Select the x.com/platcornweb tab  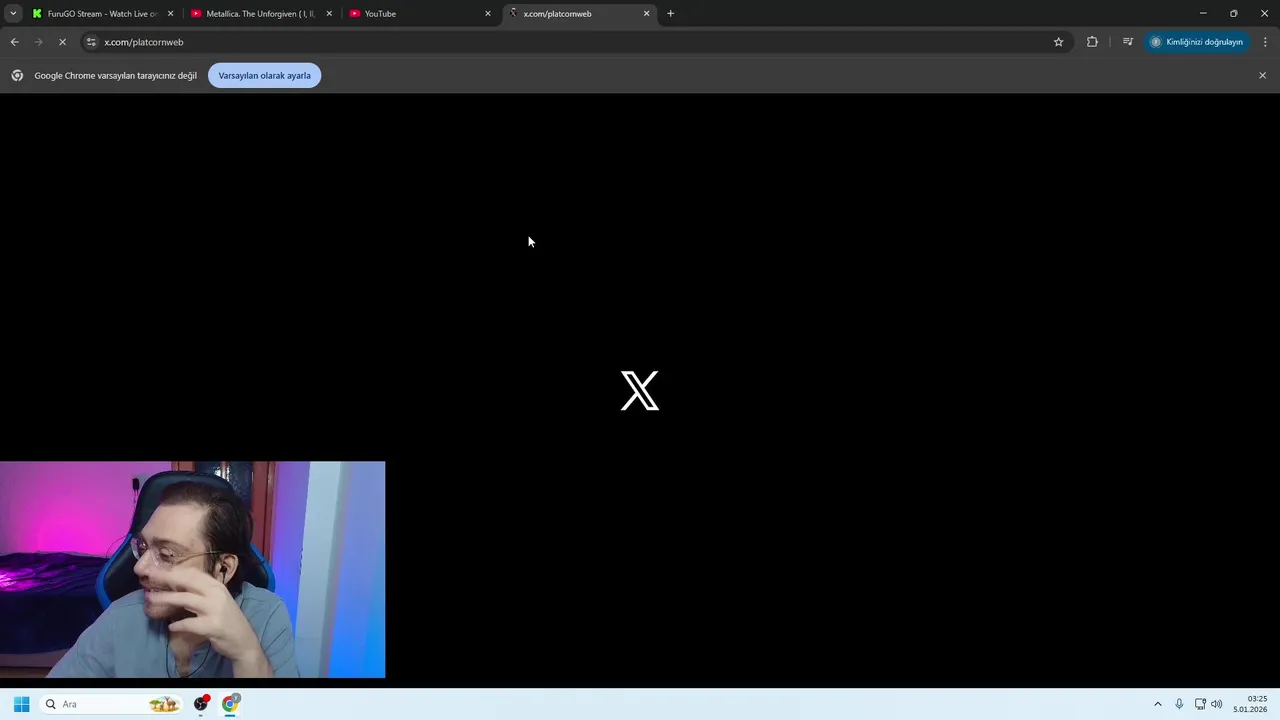coord(579,14)
